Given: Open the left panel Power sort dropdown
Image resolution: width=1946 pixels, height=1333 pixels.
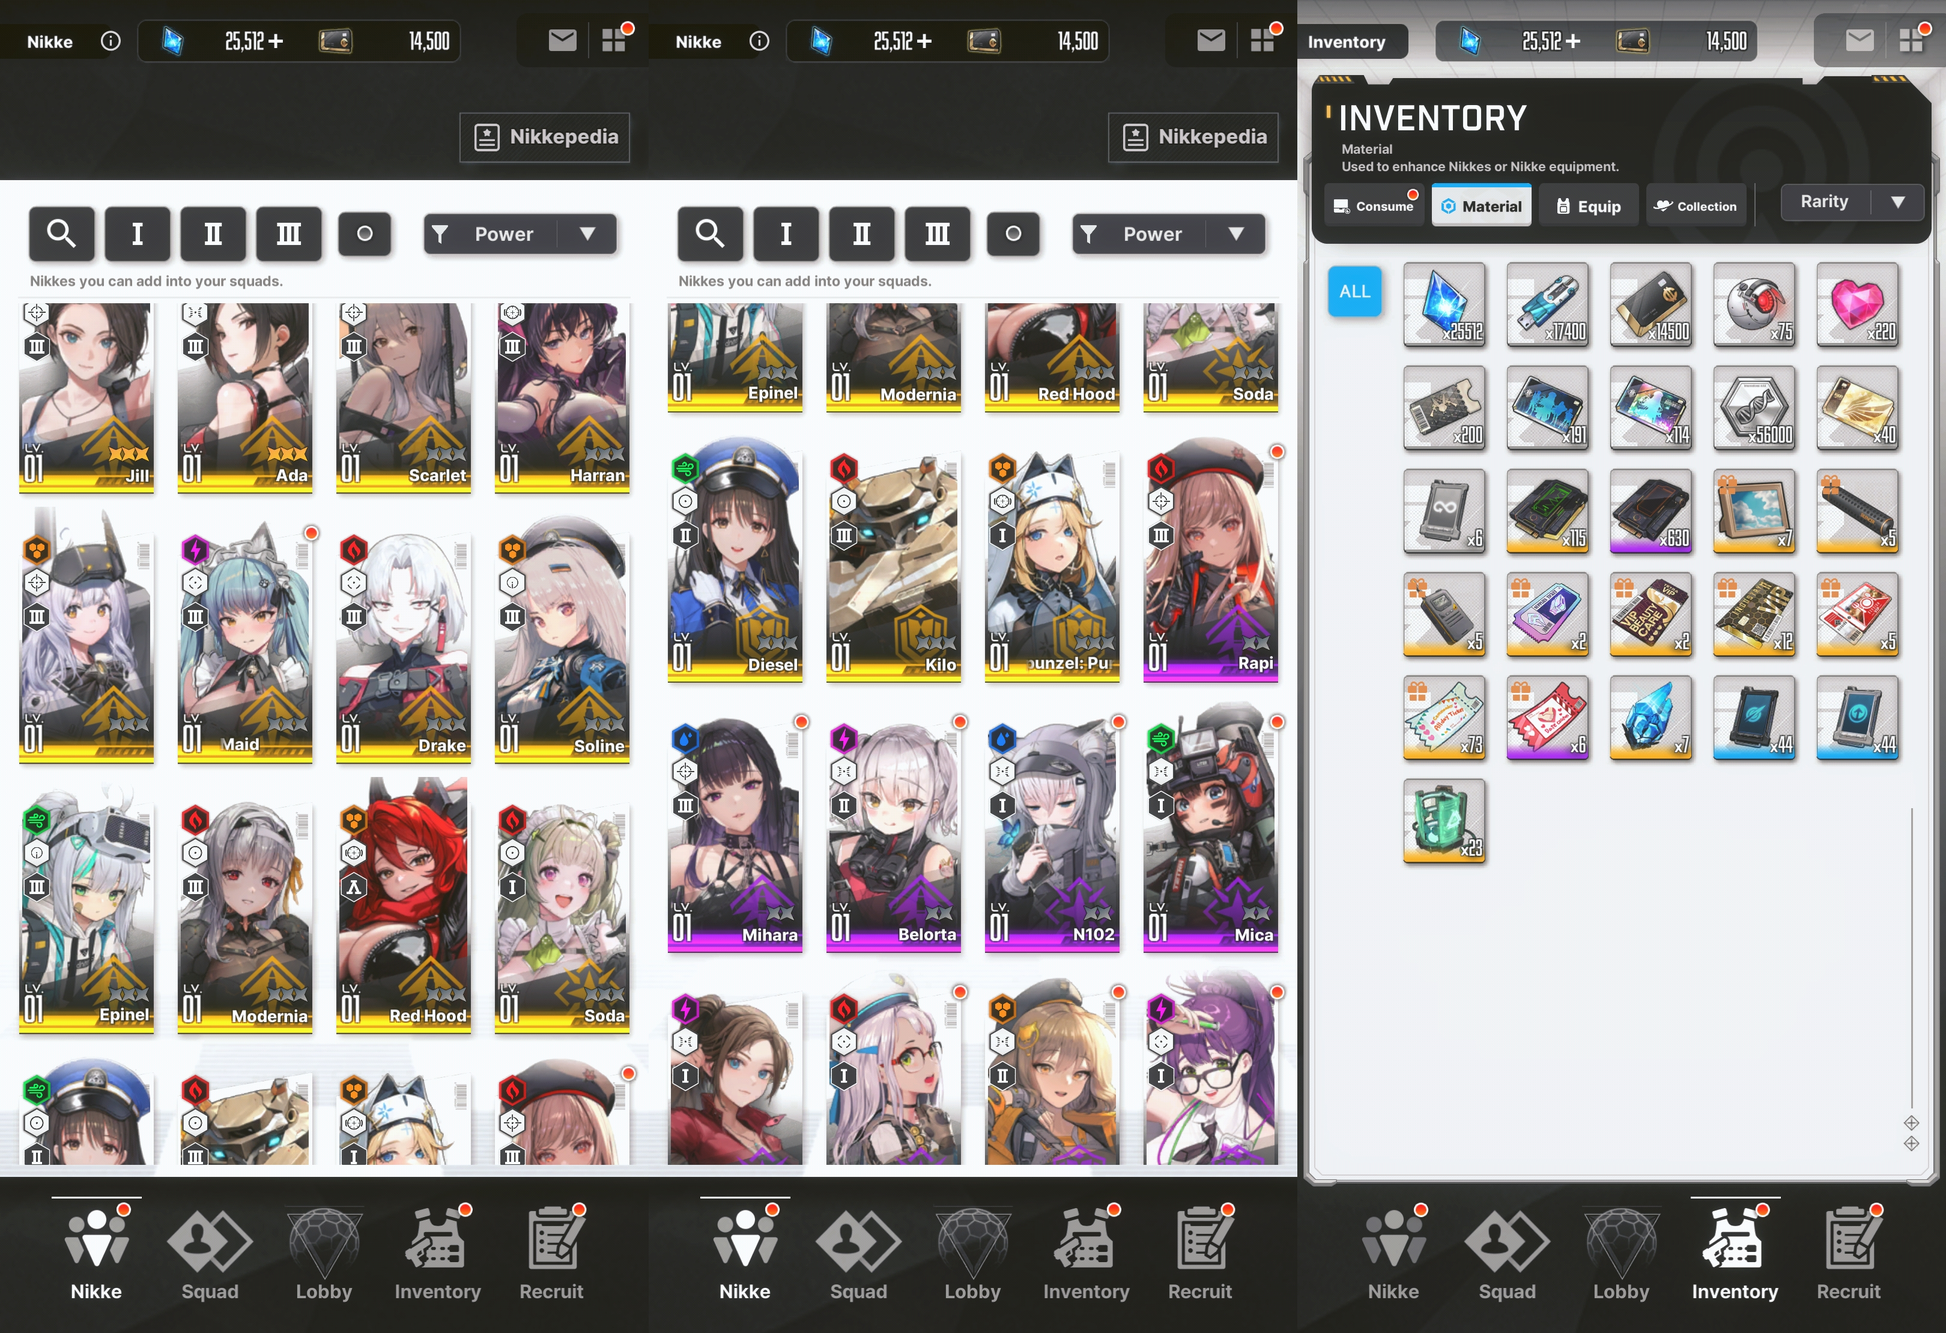Looking at the screenshot, I should [x=519, y=234].
